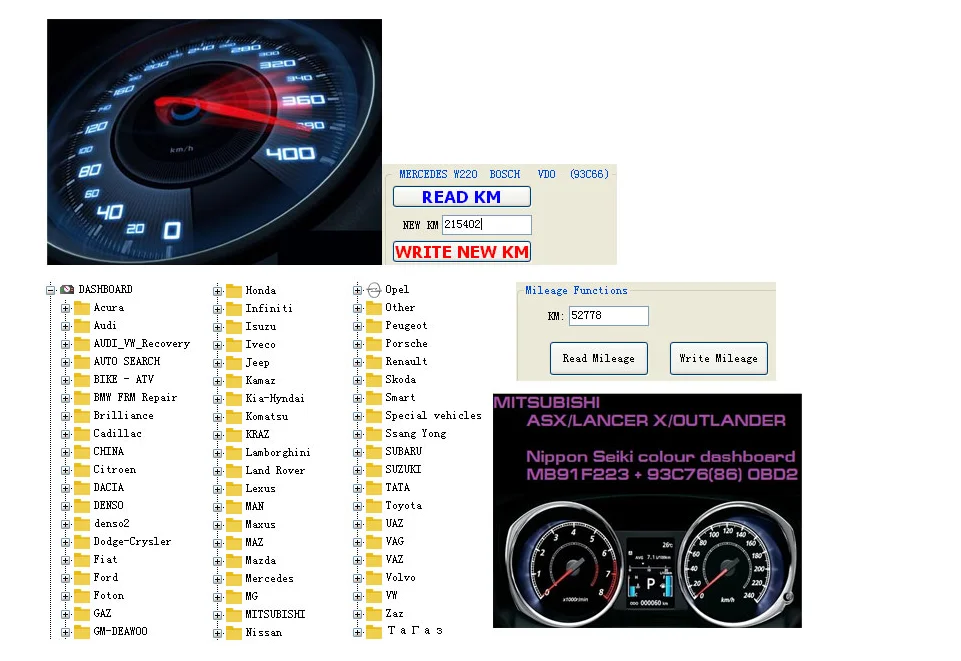Click the Jeep folder icon
The width and height of the screenshot is (961, 661).
[x=234, y=363]
